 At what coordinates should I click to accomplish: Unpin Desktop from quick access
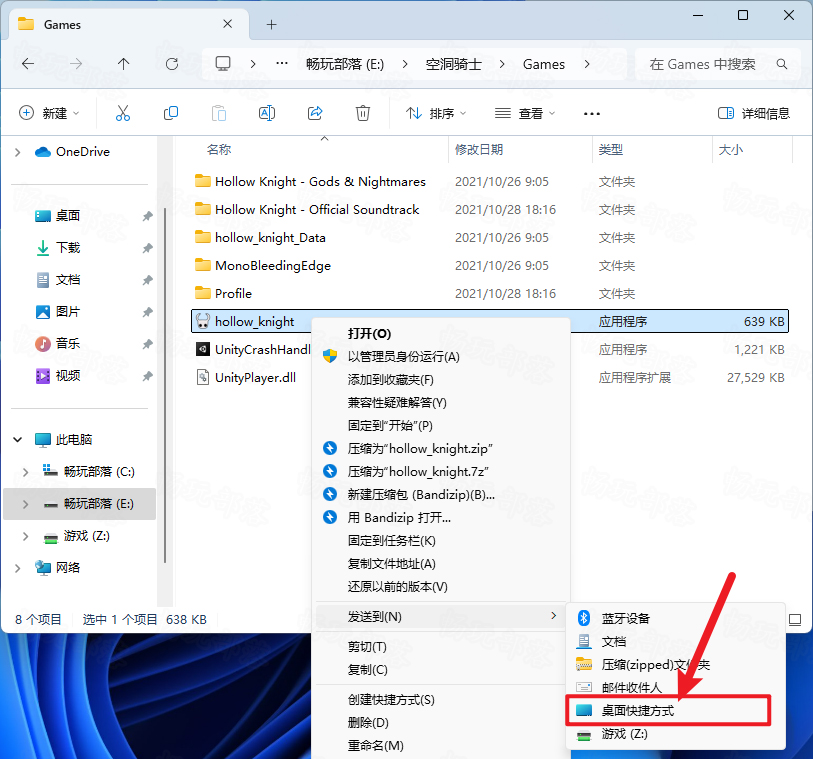click(148, 216)
